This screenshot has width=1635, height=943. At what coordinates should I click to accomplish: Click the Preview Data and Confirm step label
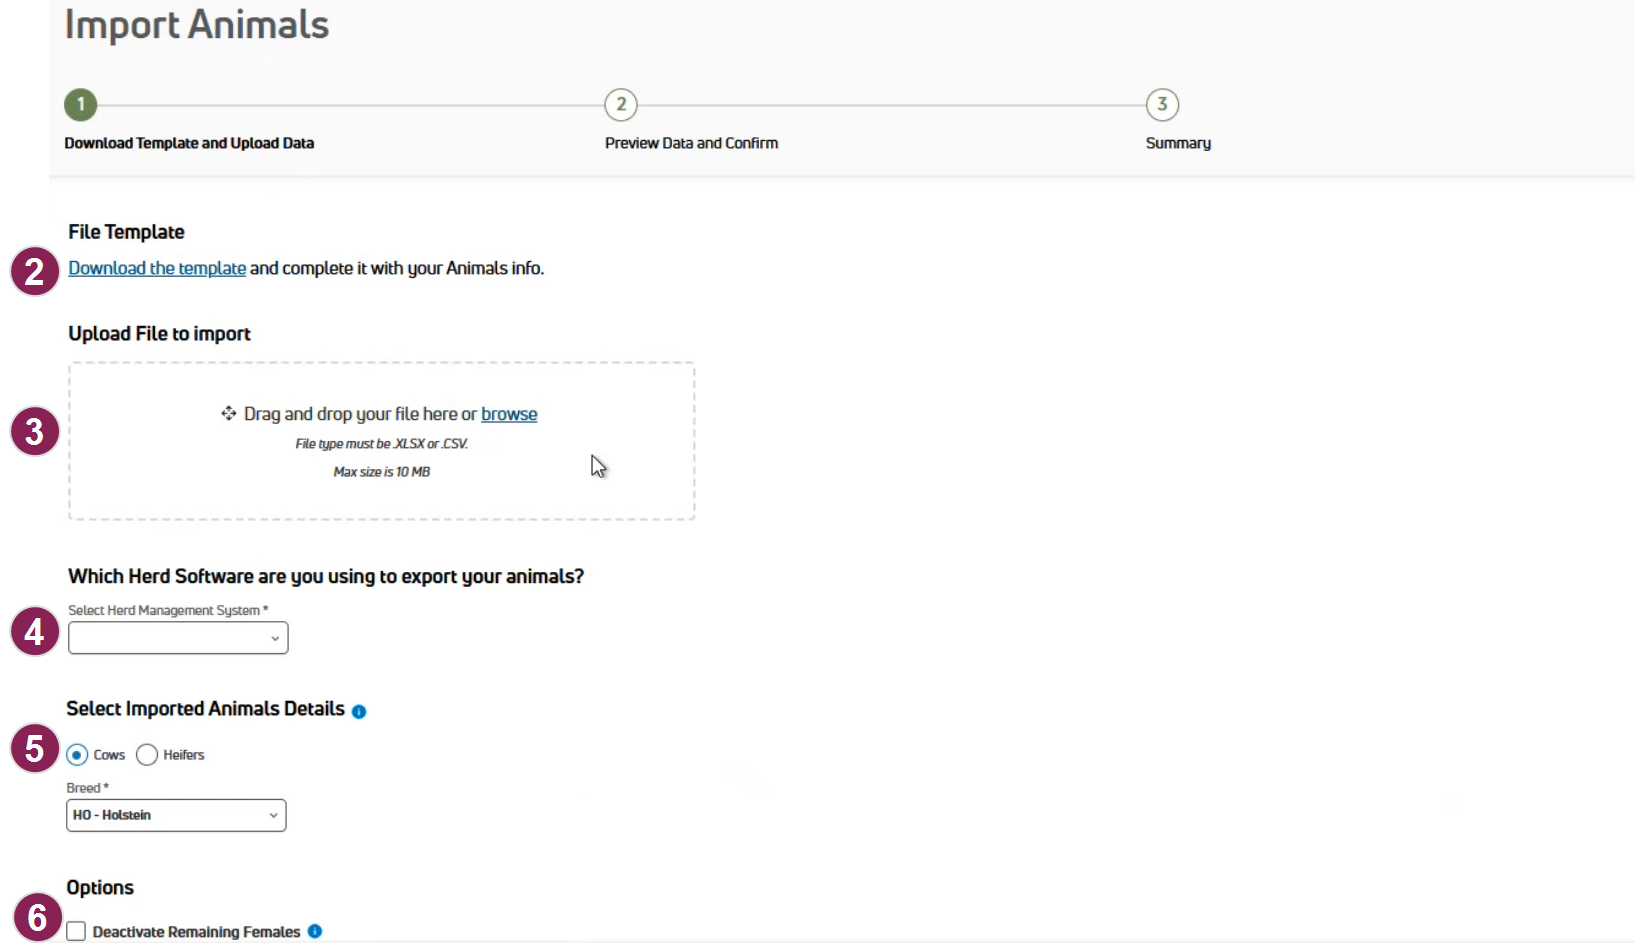[x=691, y=143]
